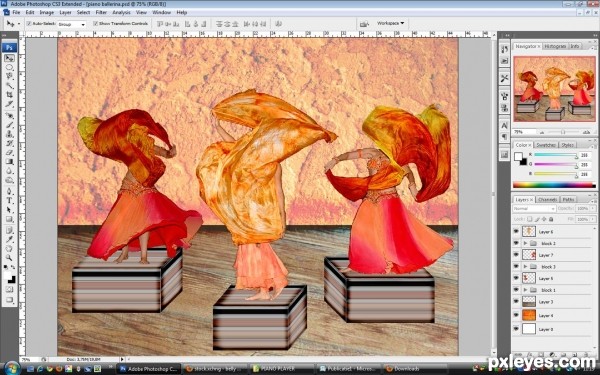The image size is (600, 375).
Task: Select the Zoom tool
Action: tap(9, 258)
